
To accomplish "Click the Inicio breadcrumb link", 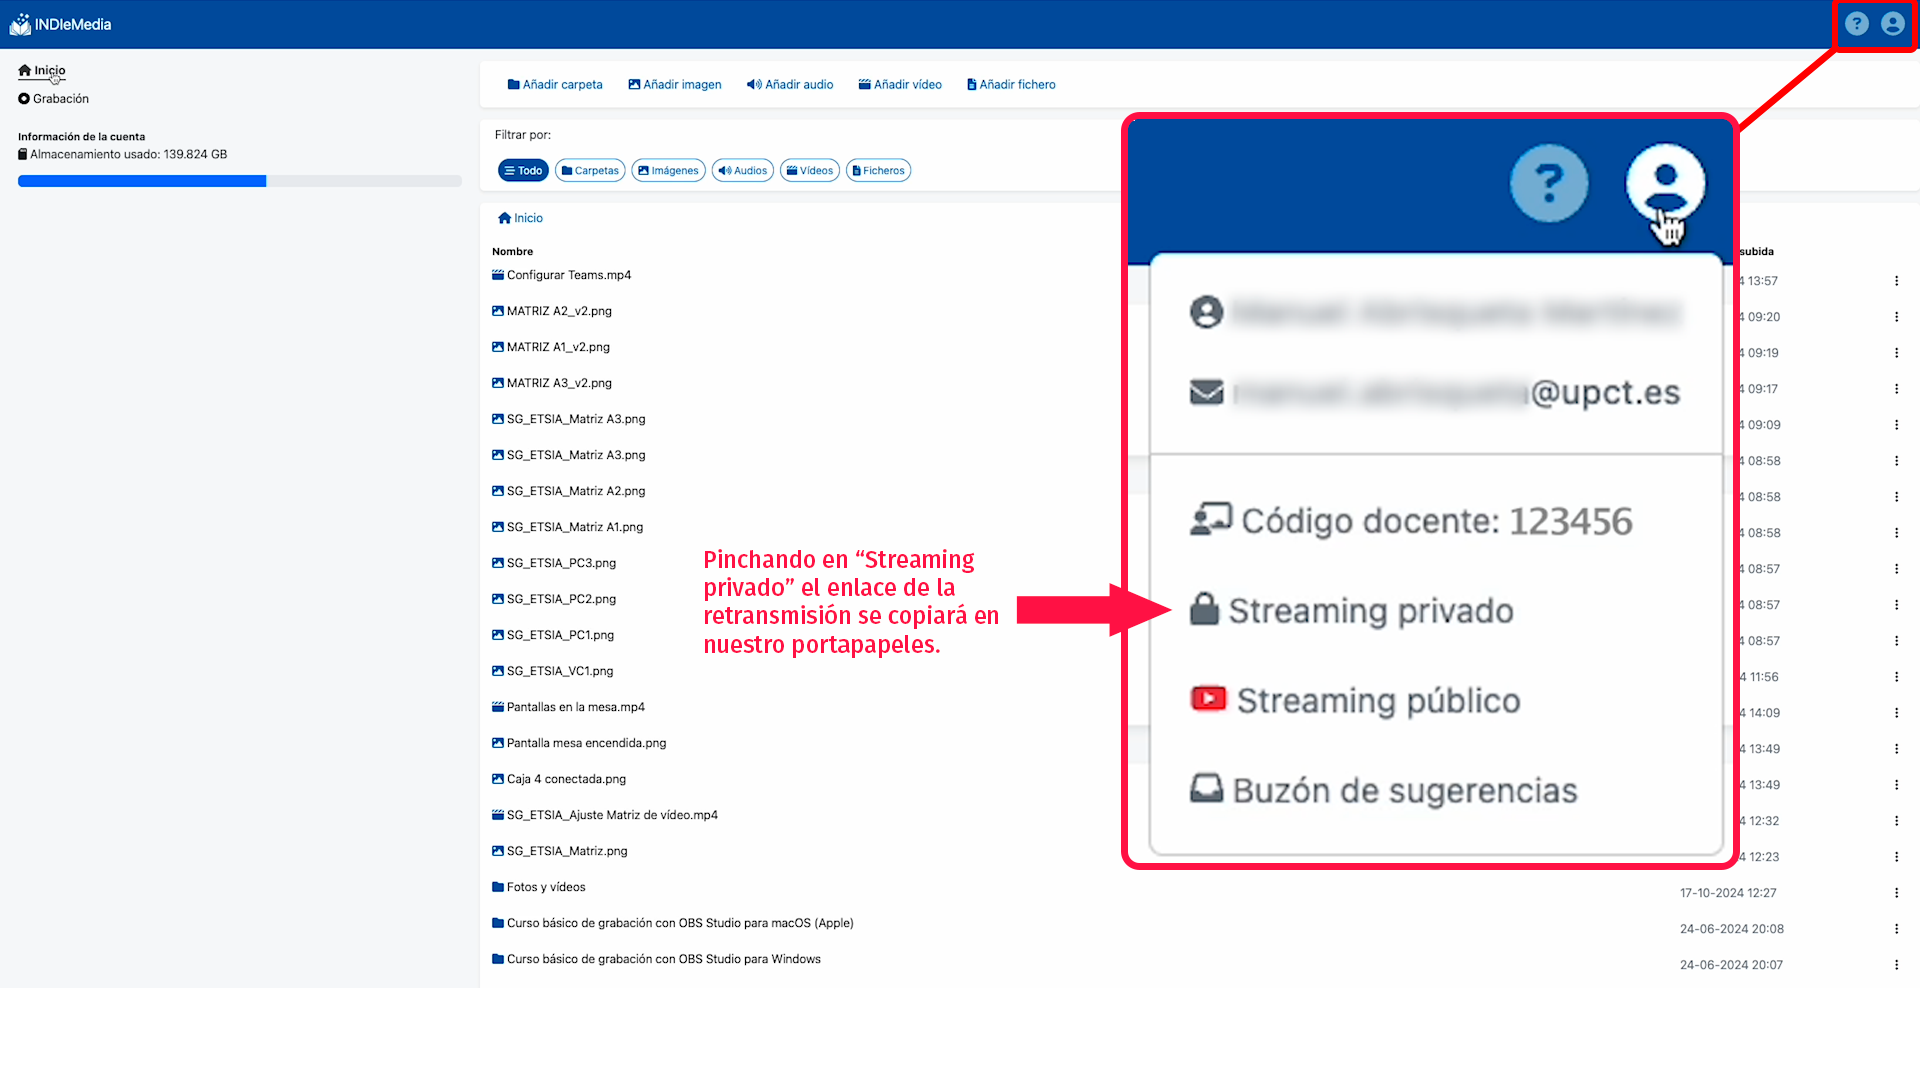I will [x=521, y=218].
